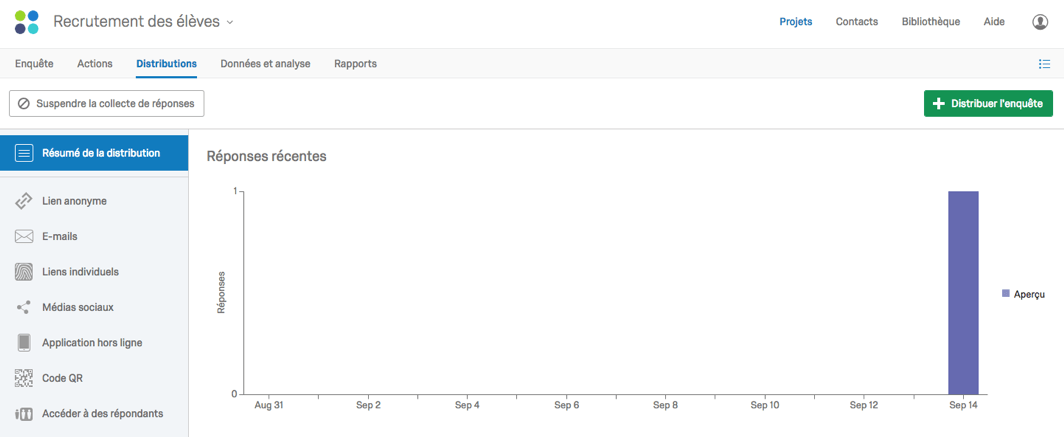Image resolution: width=1064 pixels, height=437 pixels.
Task: Click the Aperçu legend label
Action: point(1029,294)
